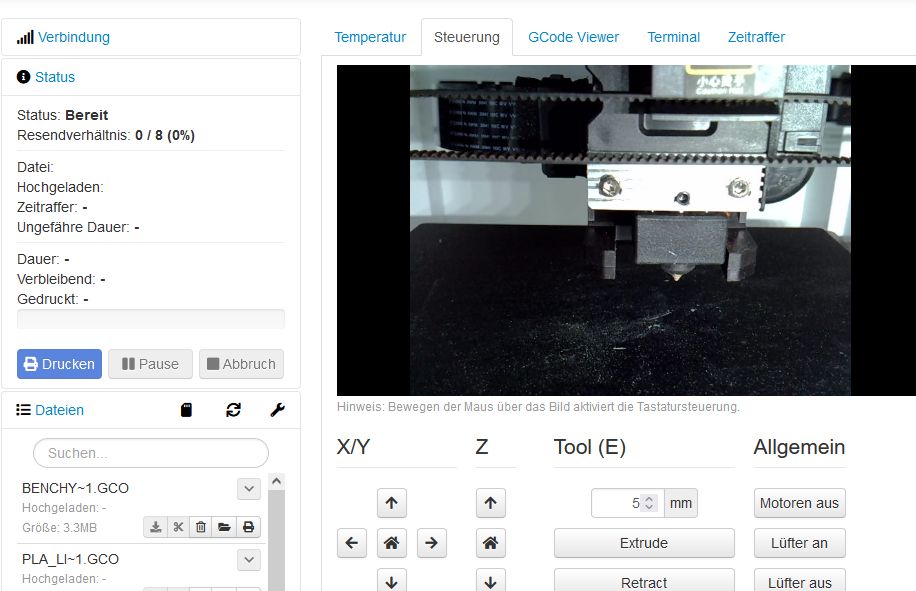Load BENCHY~1.GCO using the folder icon
The width and height of the screenshot is (916, 591).
coord(225,527)
